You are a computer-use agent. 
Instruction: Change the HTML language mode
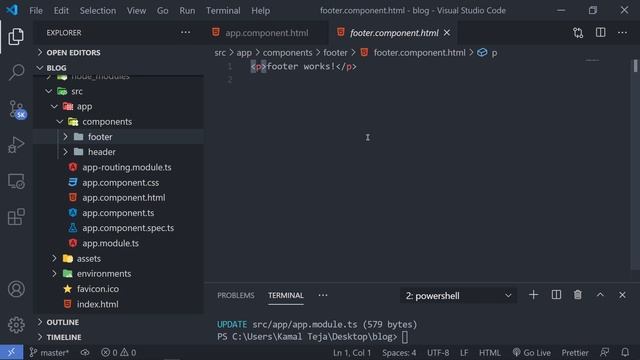click(x=489, y=352)
